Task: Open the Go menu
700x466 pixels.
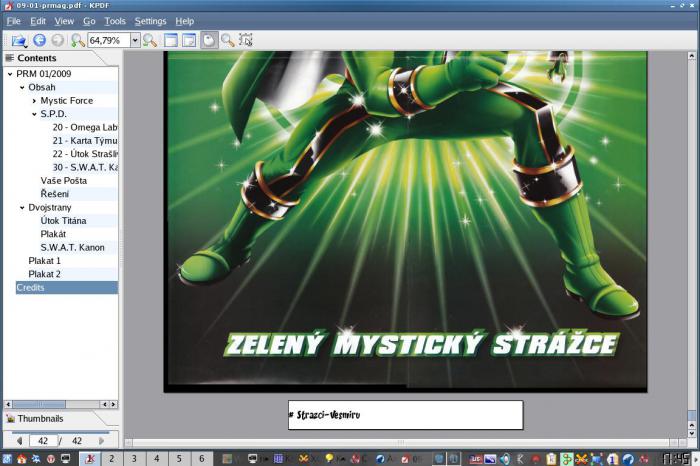Action: click(x=89, y=21)
